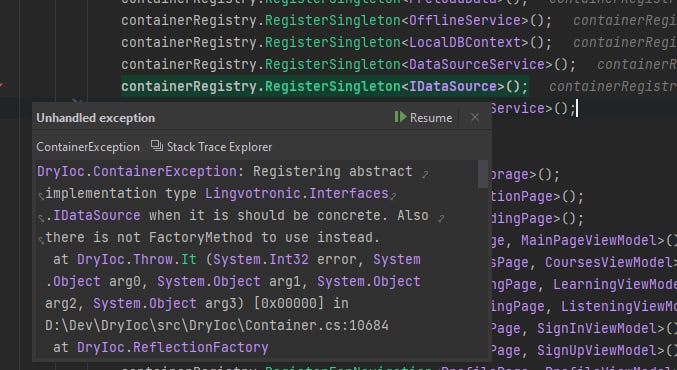Open the Stack Trace Explorer
This screenshot has width=677, height=370.
click(212, 147)
